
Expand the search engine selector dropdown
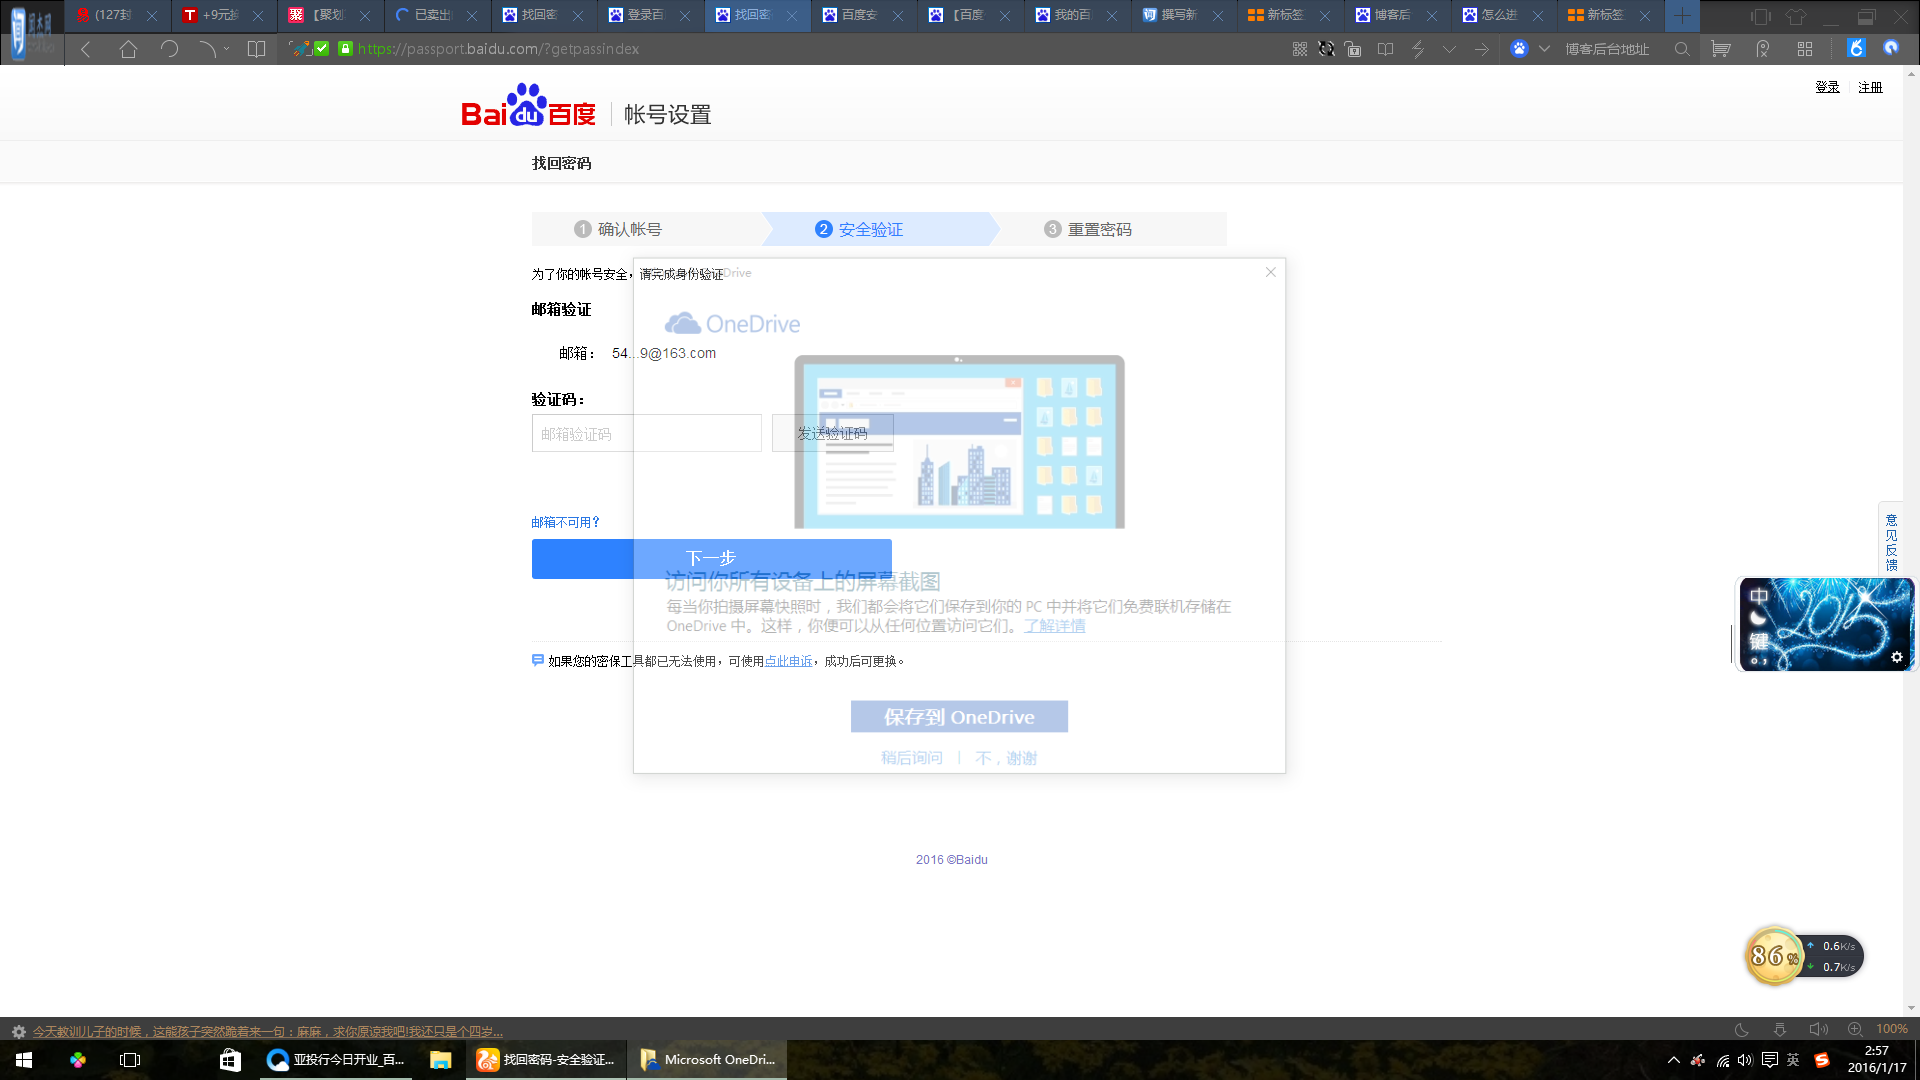1544,49
